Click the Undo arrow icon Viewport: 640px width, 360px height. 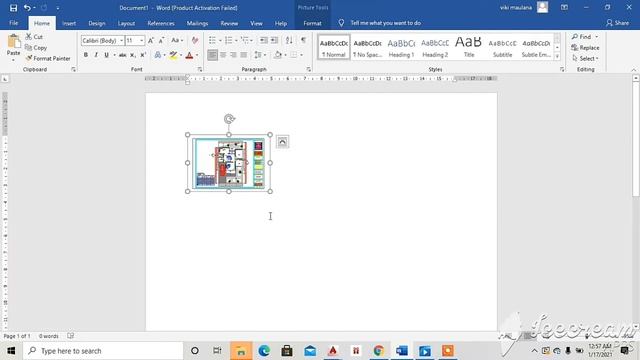coord(27,8)
